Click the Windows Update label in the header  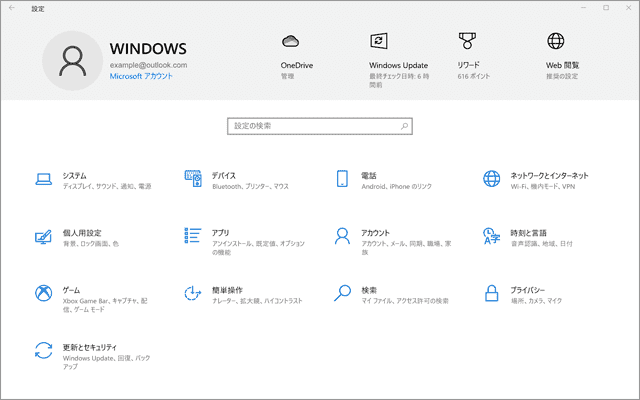click(398, 65)
